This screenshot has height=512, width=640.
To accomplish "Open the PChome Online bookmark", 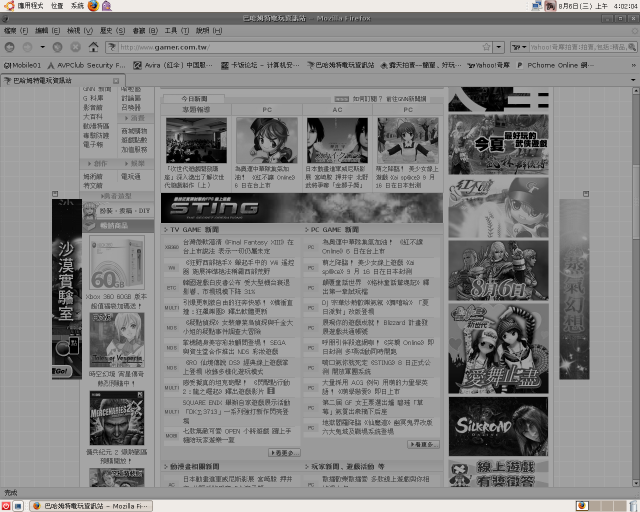I will [x=555, y=65].
